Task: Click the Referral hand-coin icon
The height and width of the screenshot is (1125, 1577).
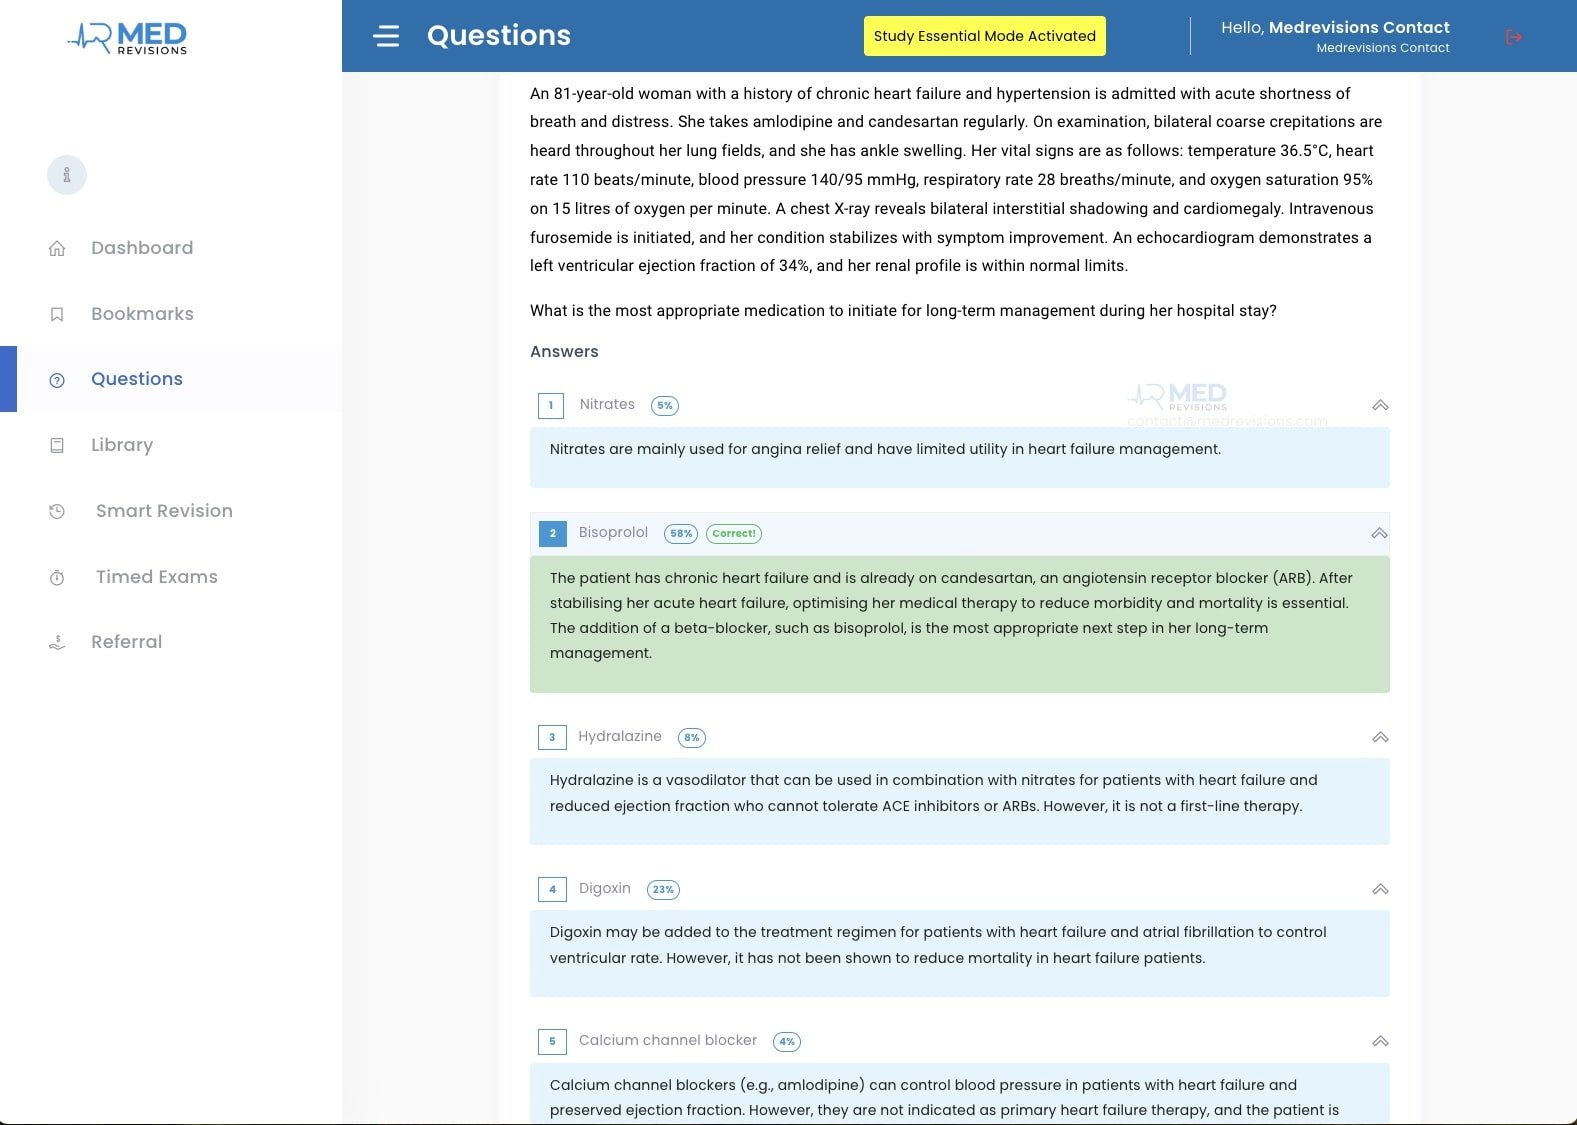Action: click(x=57, y=642)
